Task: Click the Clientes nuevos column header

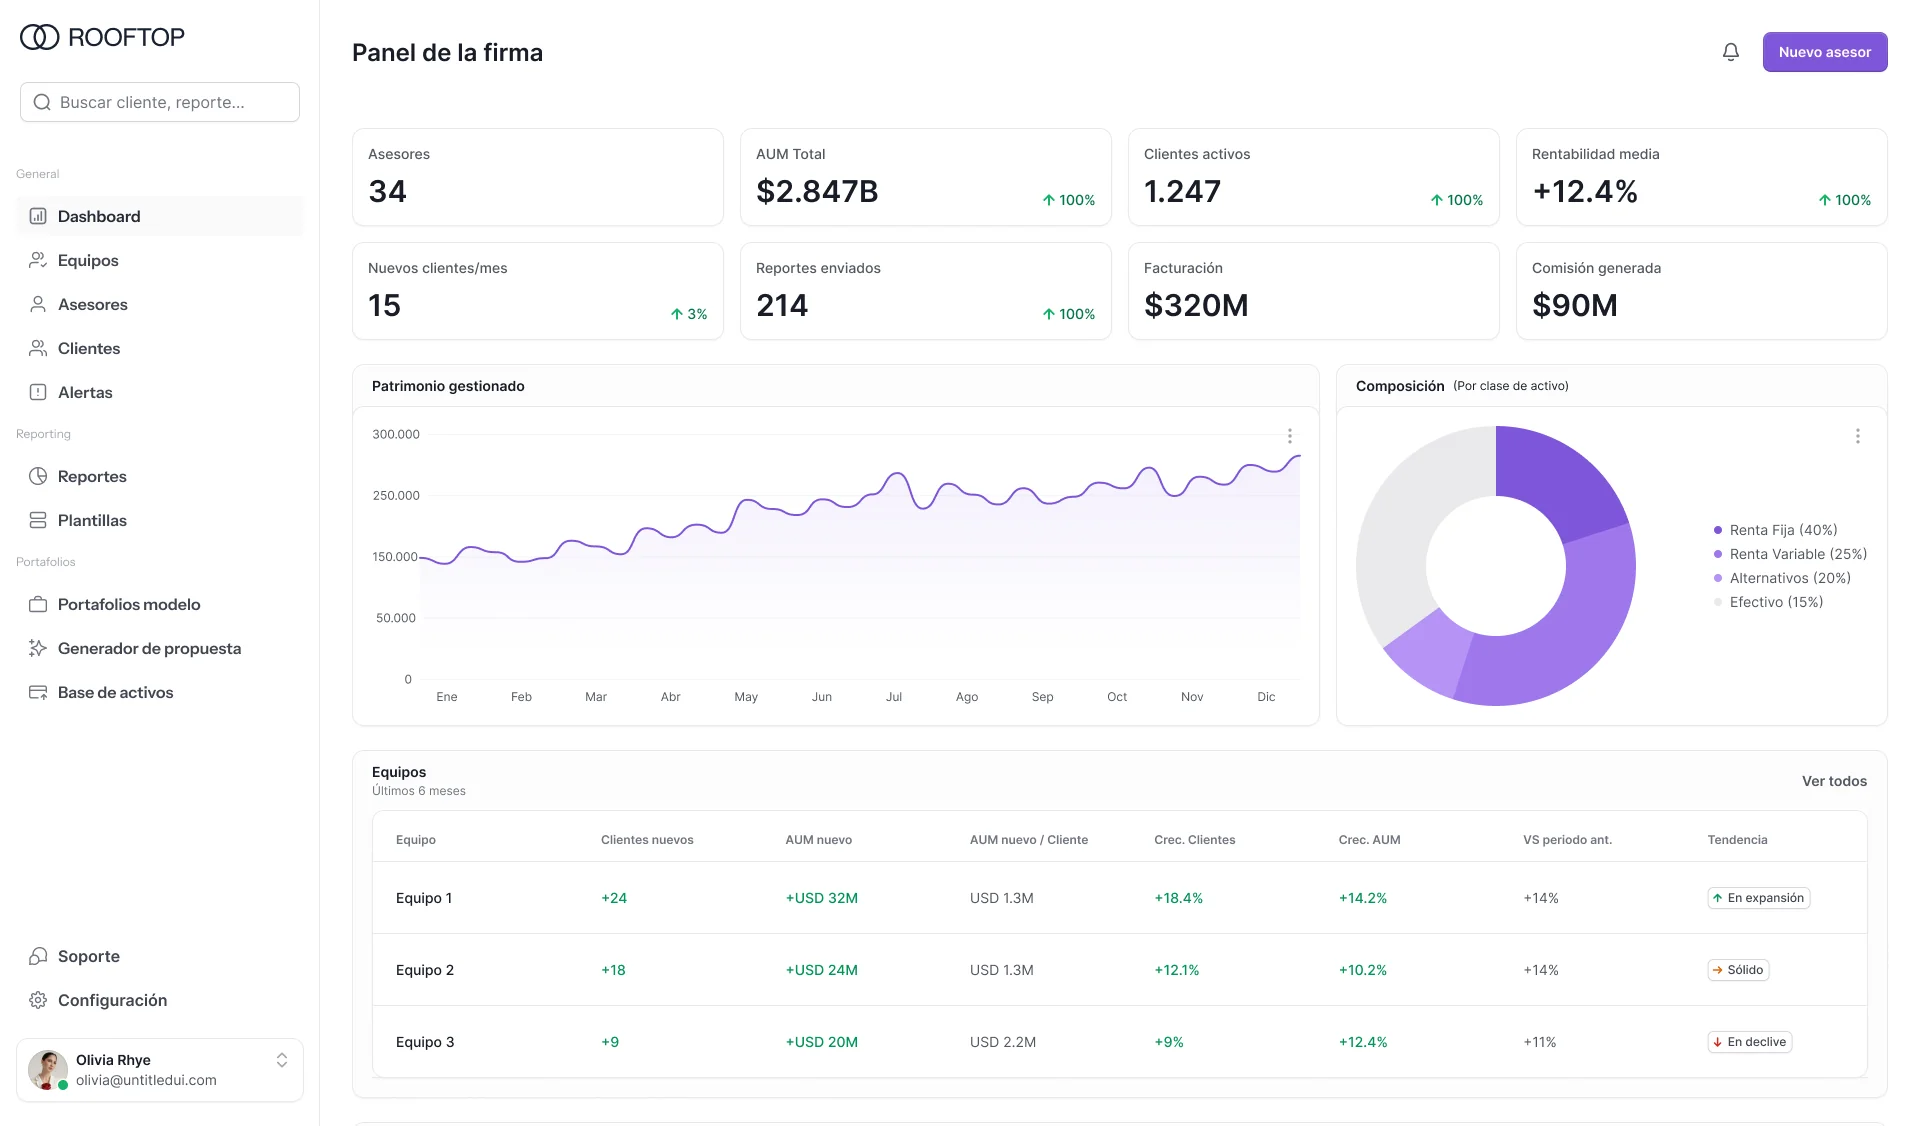Action: pyautogui.click(x=647, y=840)
